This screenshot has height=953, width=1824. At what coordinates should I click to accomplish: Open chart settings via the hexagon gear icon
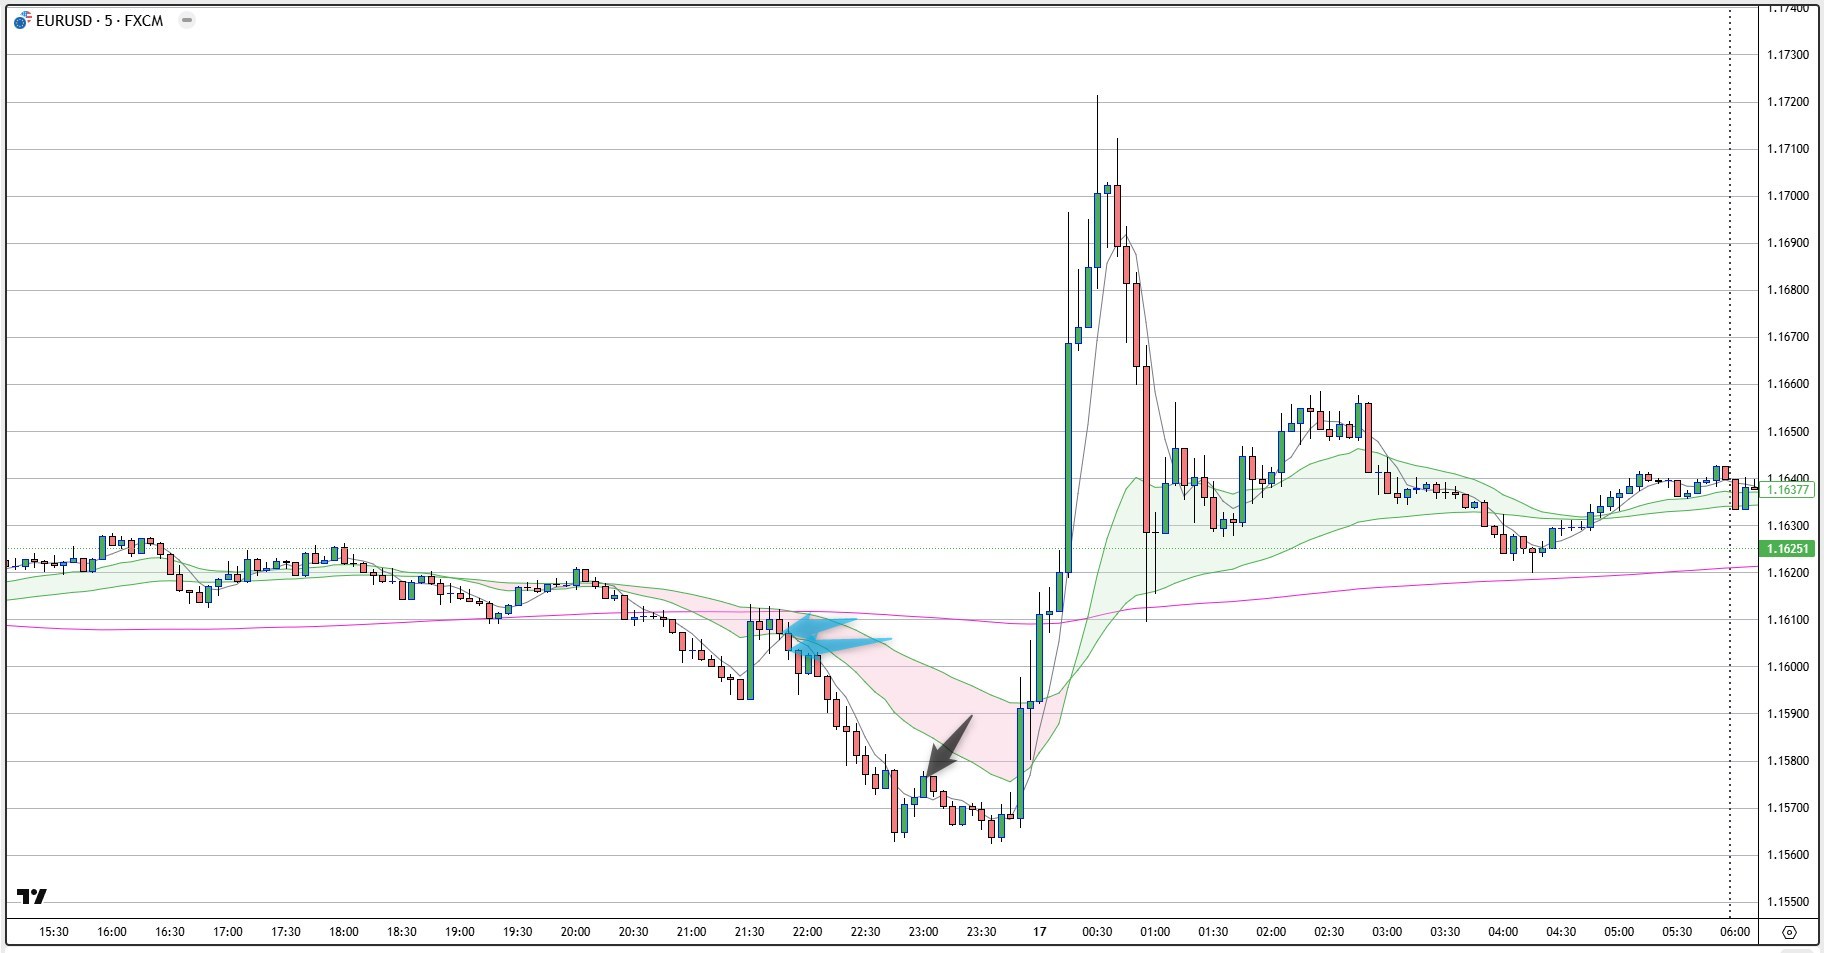[1790, 932]
